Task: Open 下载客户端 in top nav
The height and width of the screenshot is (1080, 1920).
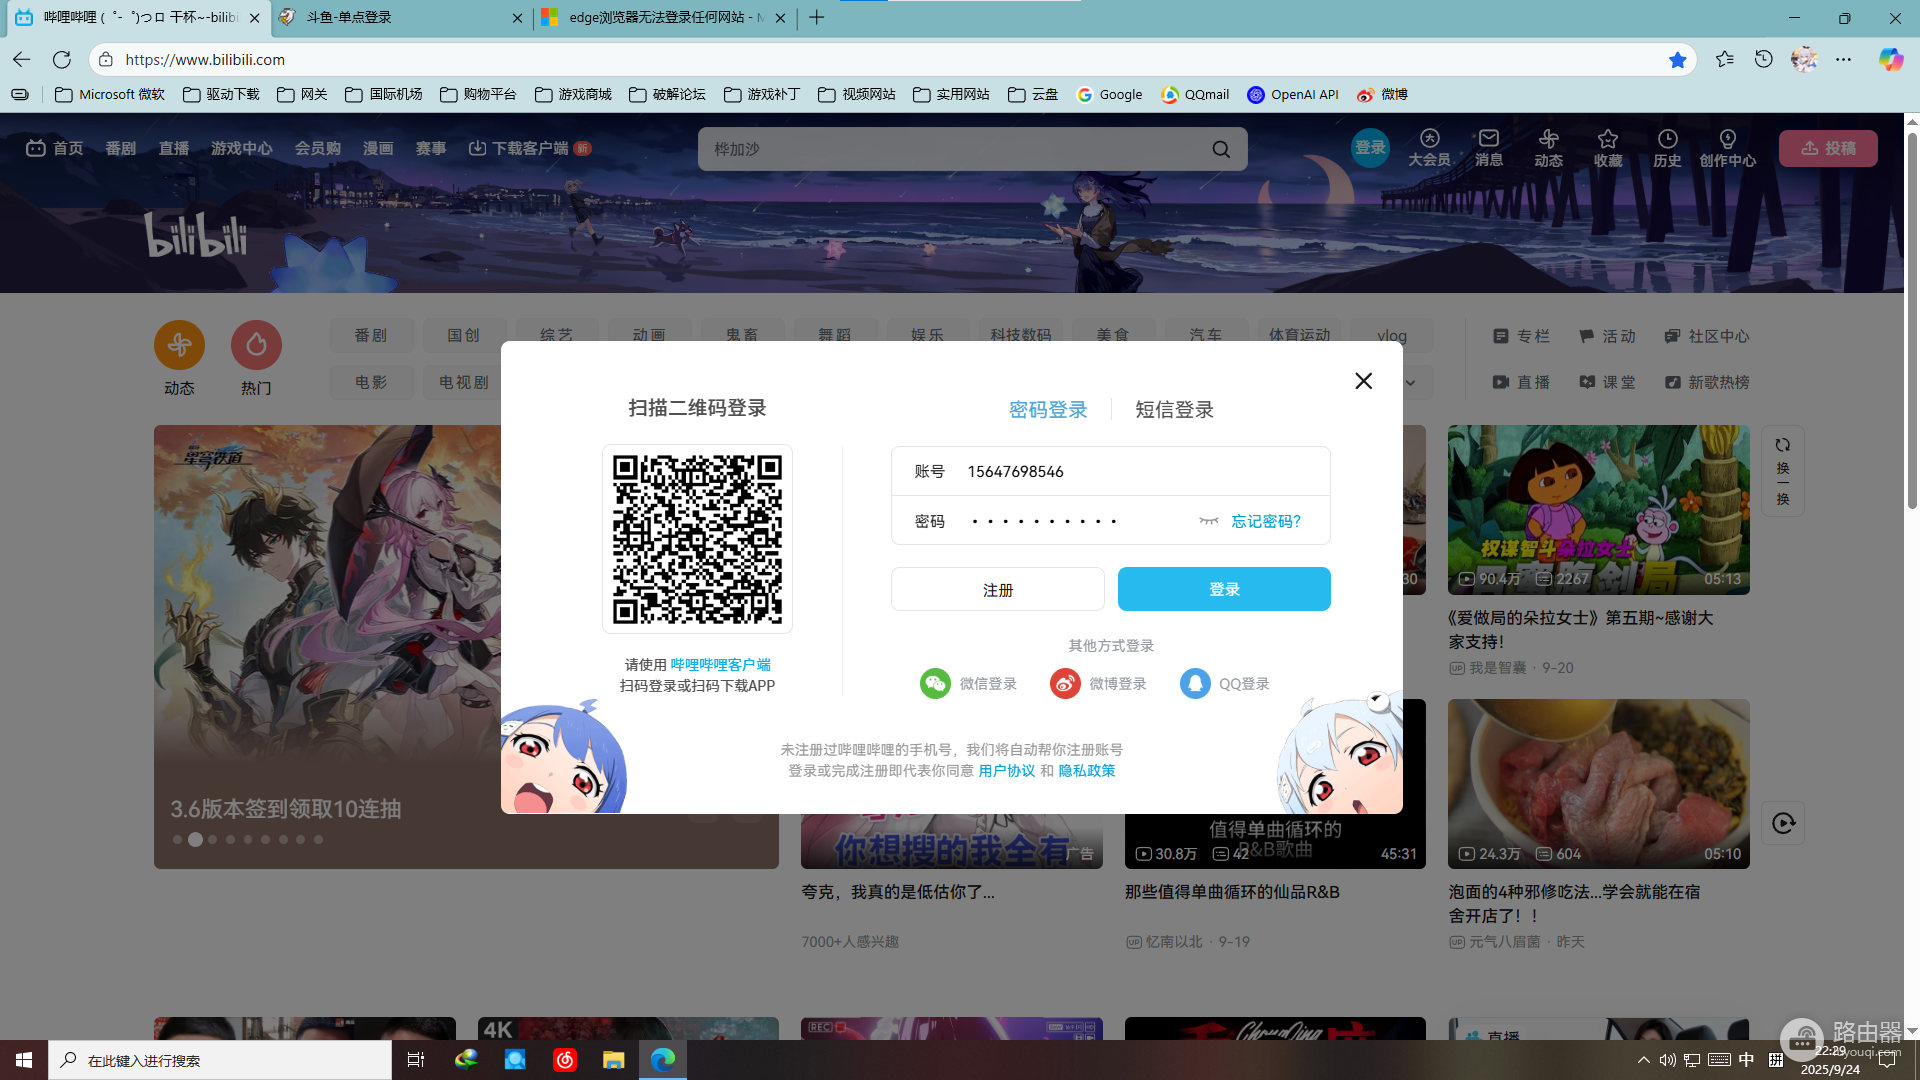Action: point(529,148)
